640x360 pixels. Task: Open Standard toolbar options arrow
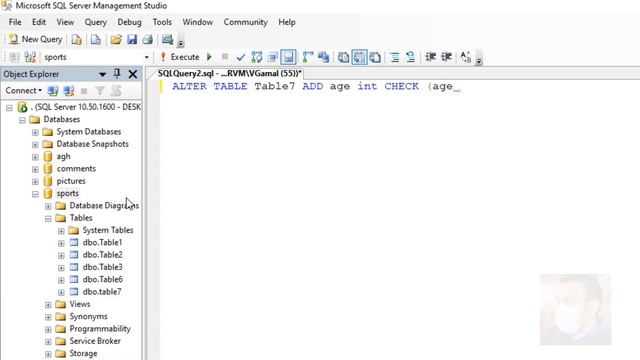coord(180,42)
